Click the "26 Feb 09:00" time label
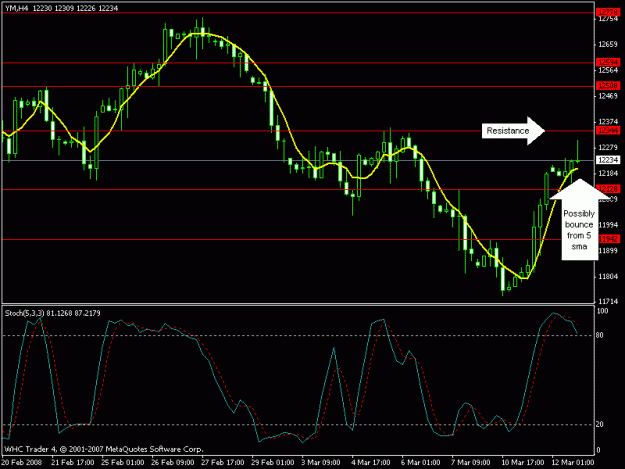The image size is (625, 469). pyautogui.click(x=173, y=463)
